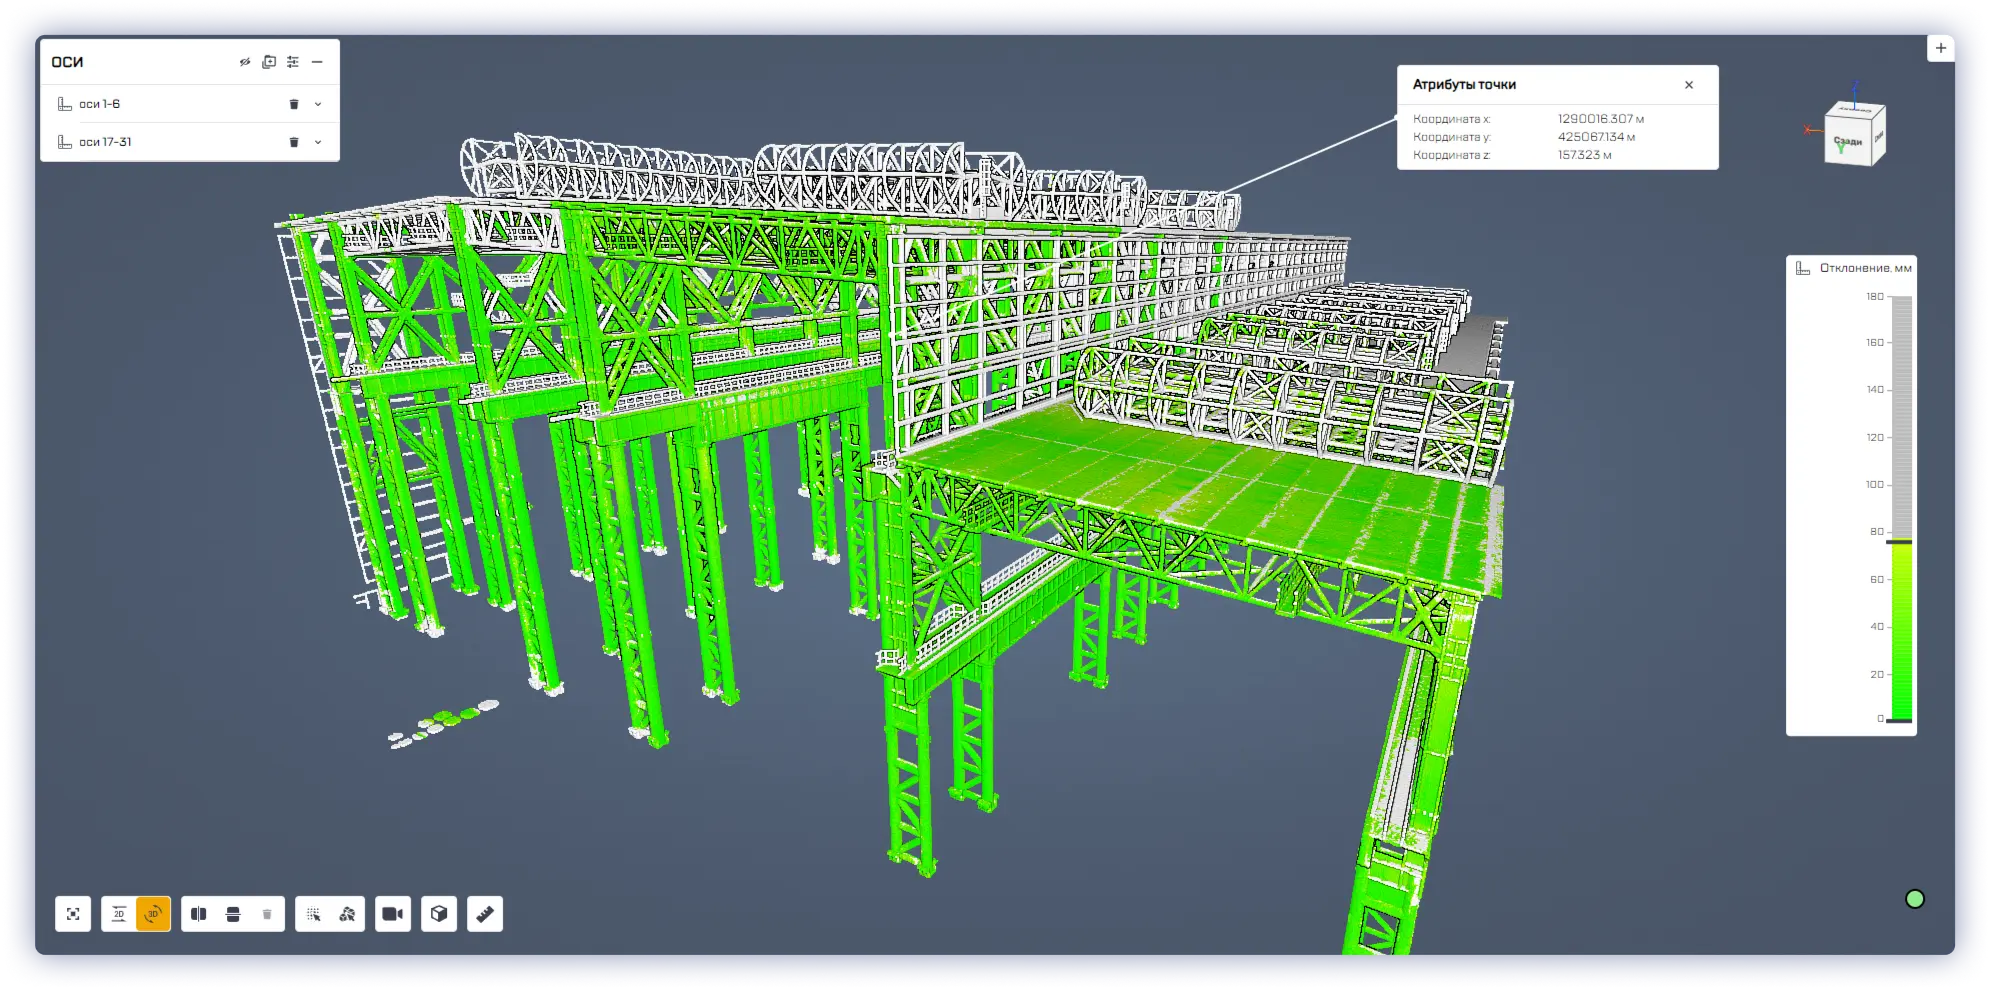Open the camera tool
The width and height of the screenshot is (1990, 990).
[x=393, y=914]
